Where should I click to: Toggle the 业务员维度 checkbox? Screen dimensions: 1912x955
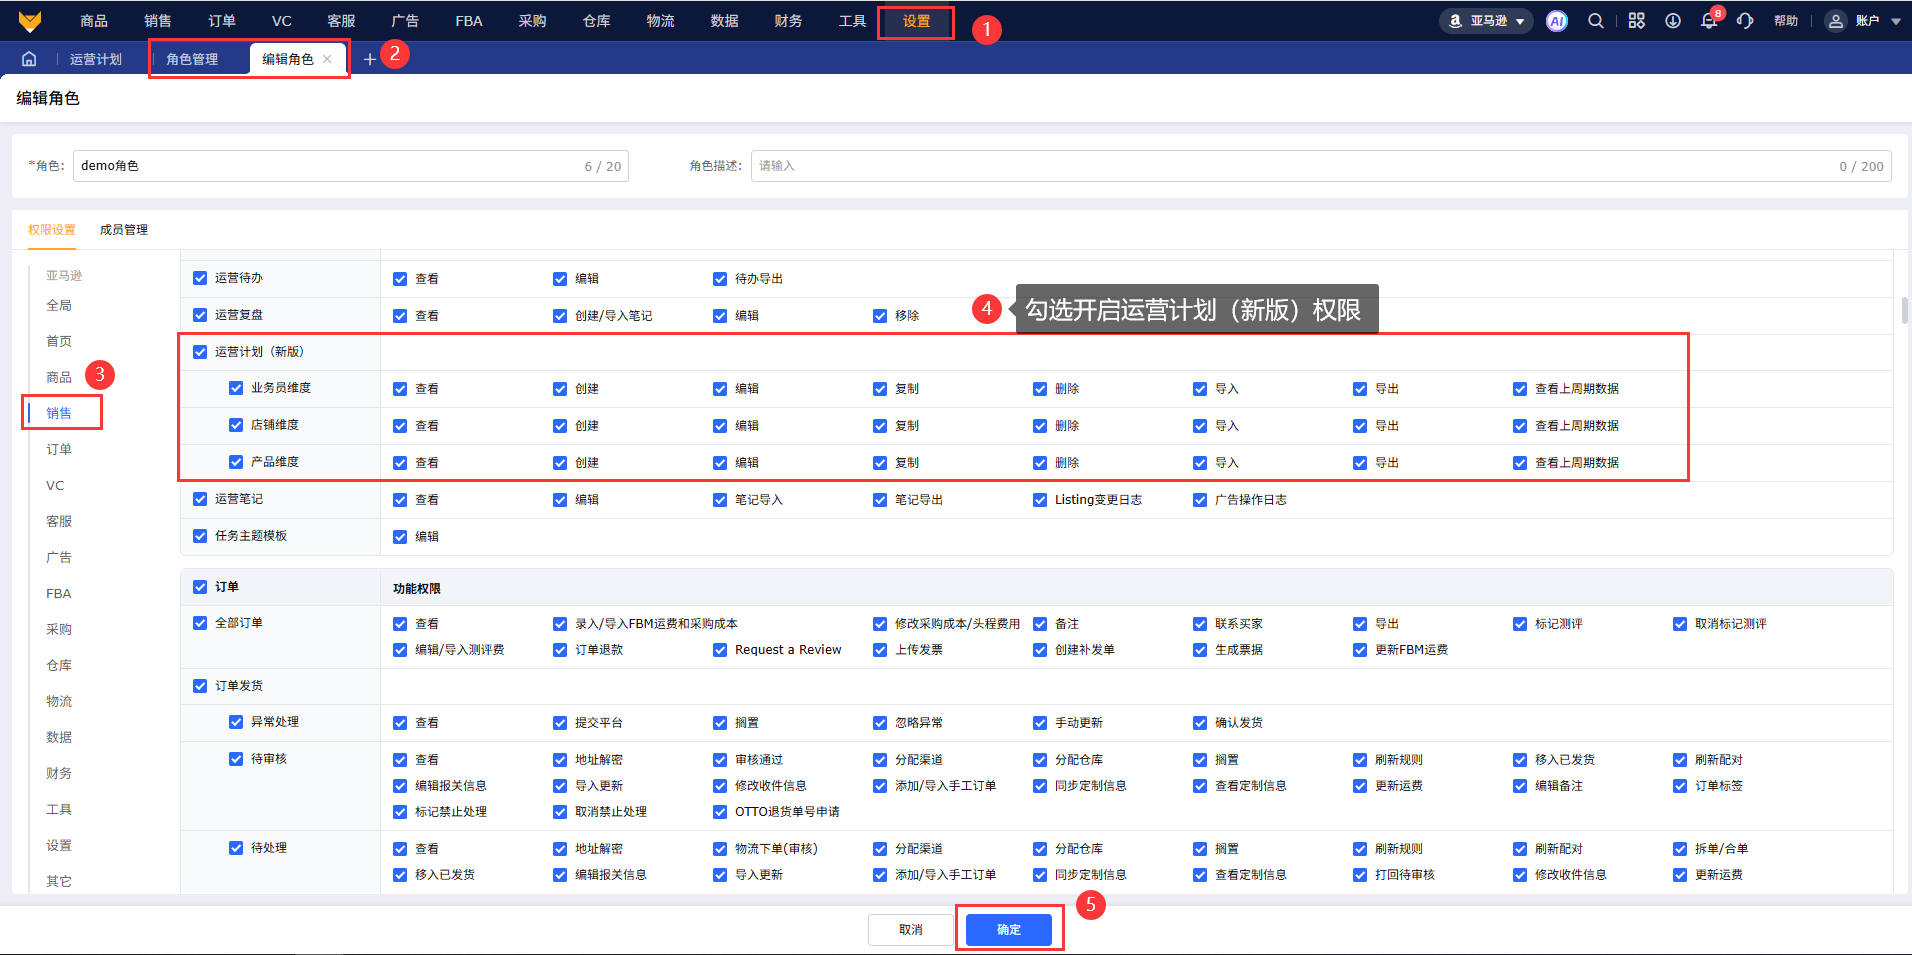click(236, 388)
